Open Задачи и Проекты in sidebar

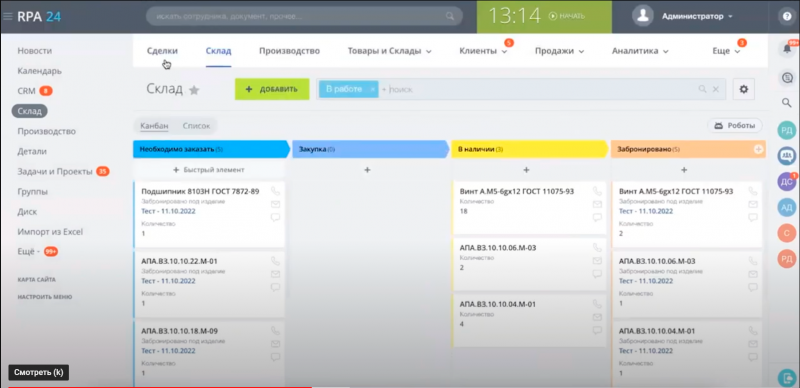point(55,172)
